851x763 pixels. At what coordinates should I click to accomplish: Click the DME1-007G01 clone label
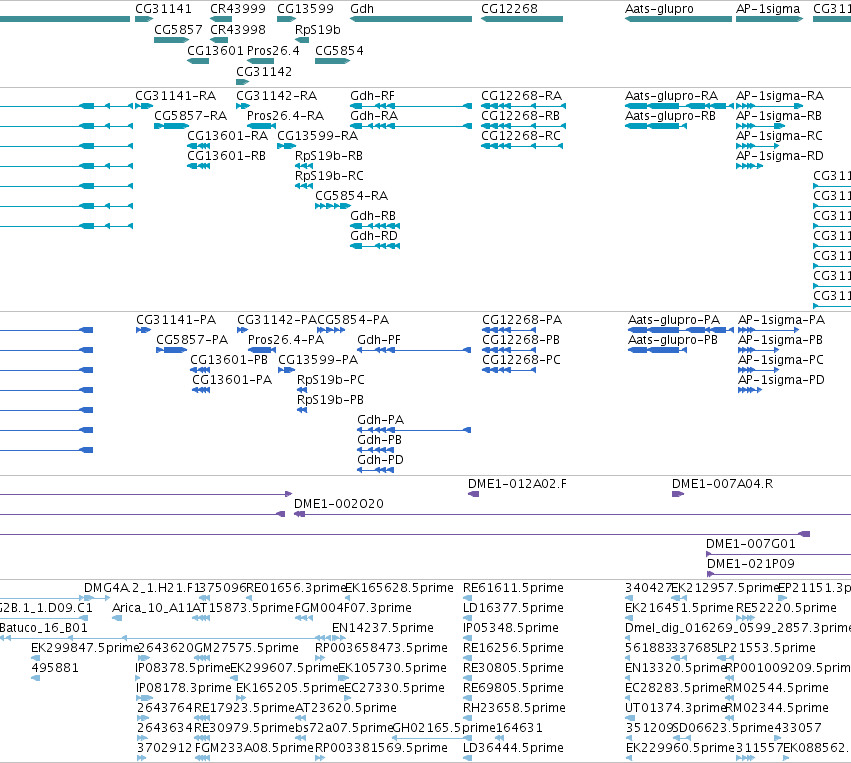[751, 544]
